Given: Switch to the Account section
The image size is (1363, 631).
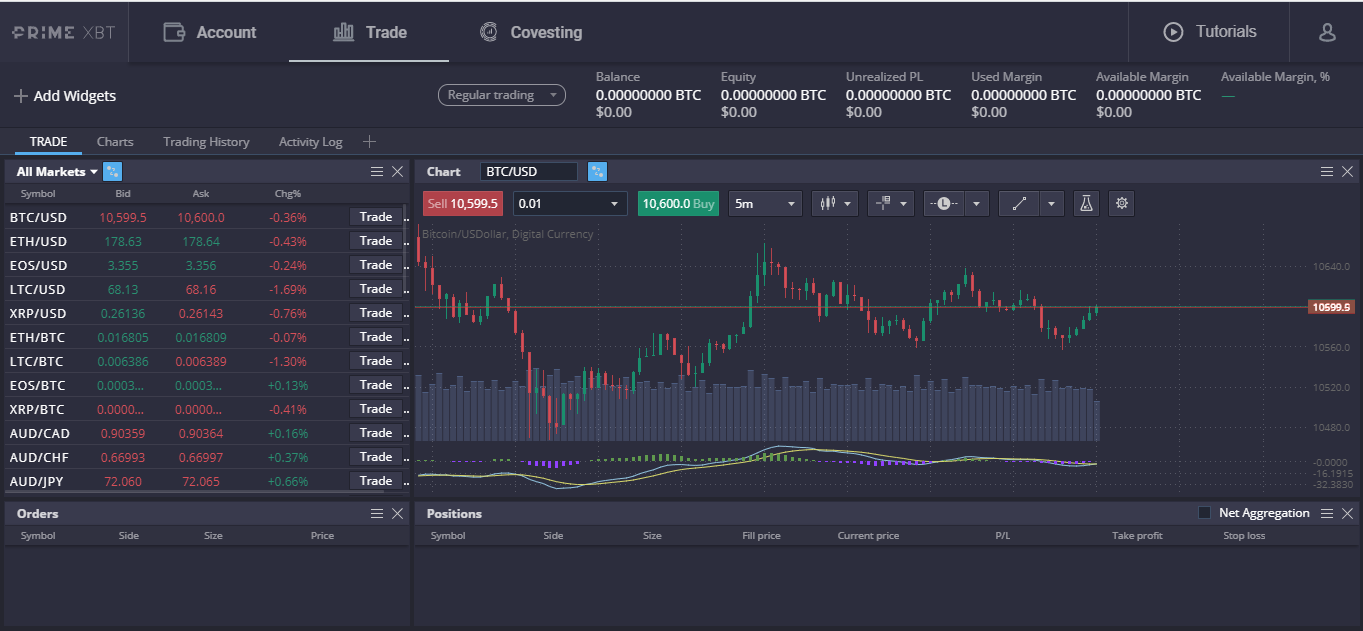Looking at the screenshot, I should 211,31.
